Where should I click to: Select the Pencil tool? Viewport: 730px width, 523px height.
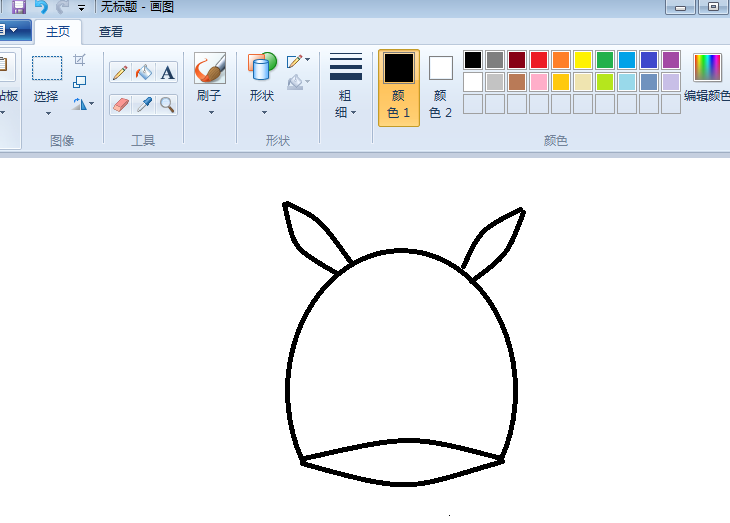coord(120,73)
